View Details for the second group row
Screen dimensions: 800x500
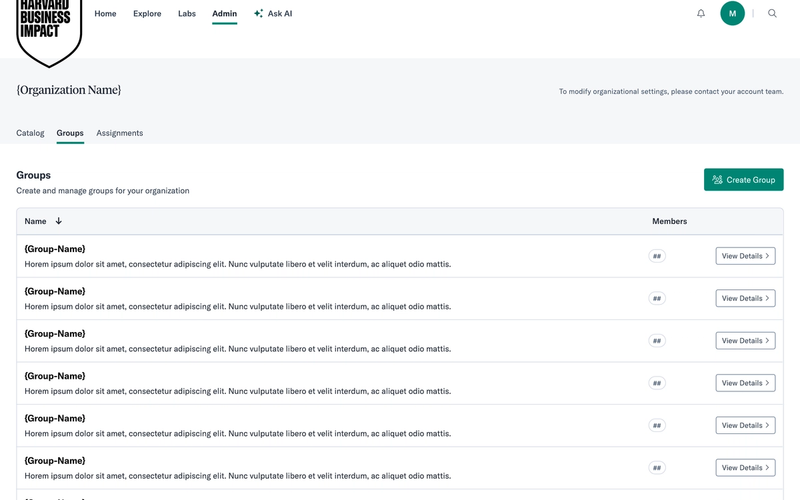[745, 298]
